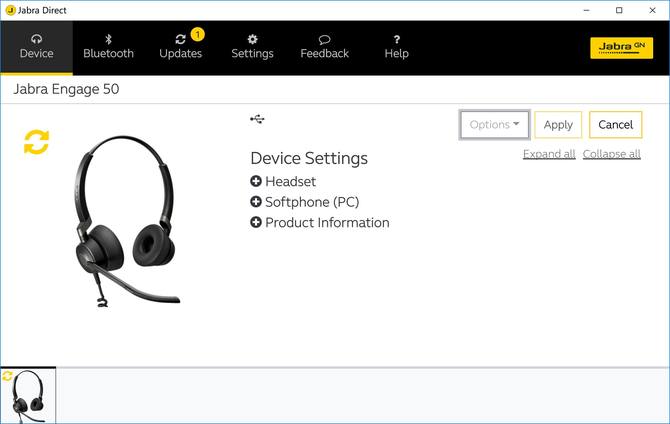Click the Device Settings heading

[x=309, y=158]
